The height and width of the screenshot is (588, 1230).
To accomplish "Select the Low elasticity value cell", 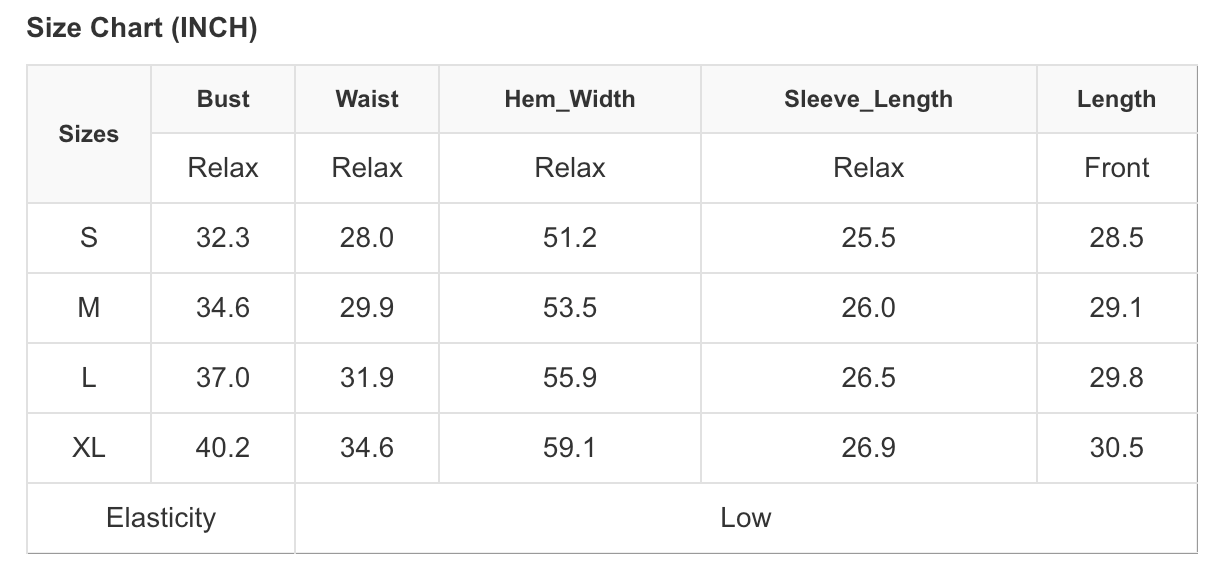I will coord(745,518).
